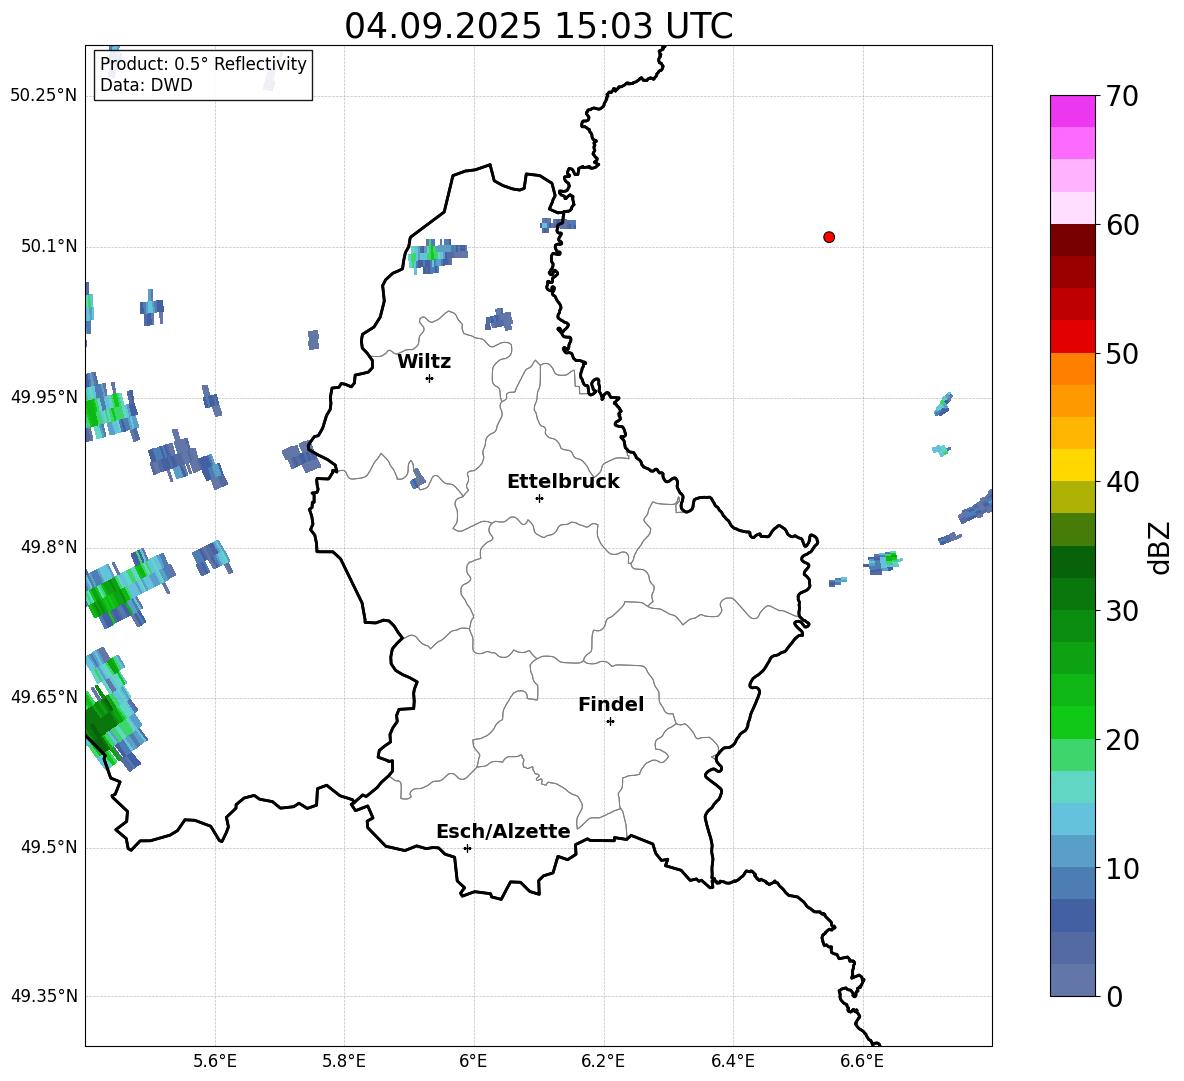Click the 49.35°N latitude label

(x=43, y=996)
